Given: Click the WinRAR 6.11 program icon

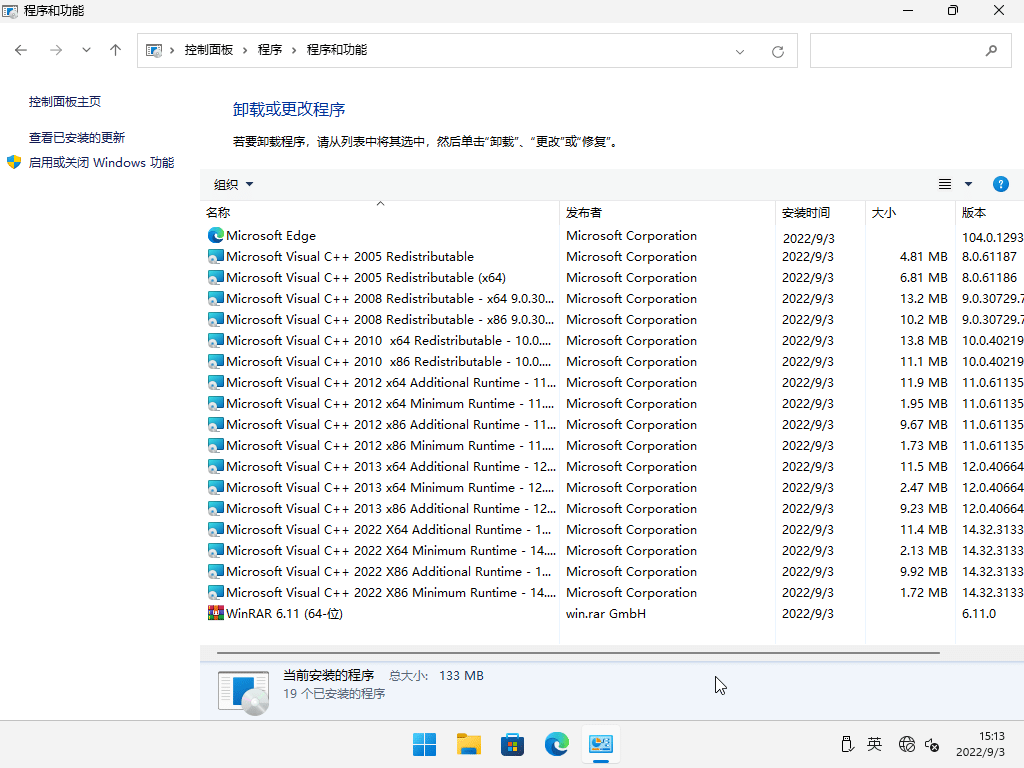Looking at the screenshot, I should pyautogui.click(x=216, y=613).
